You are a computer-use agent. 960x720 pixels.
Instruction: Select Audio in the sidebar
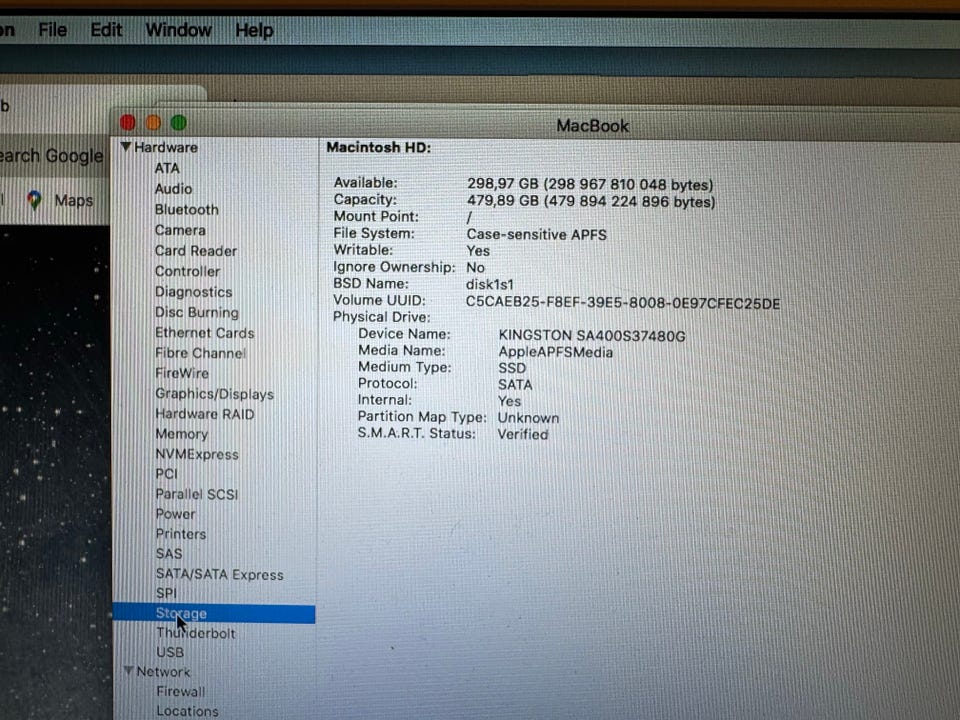point(173,189)
